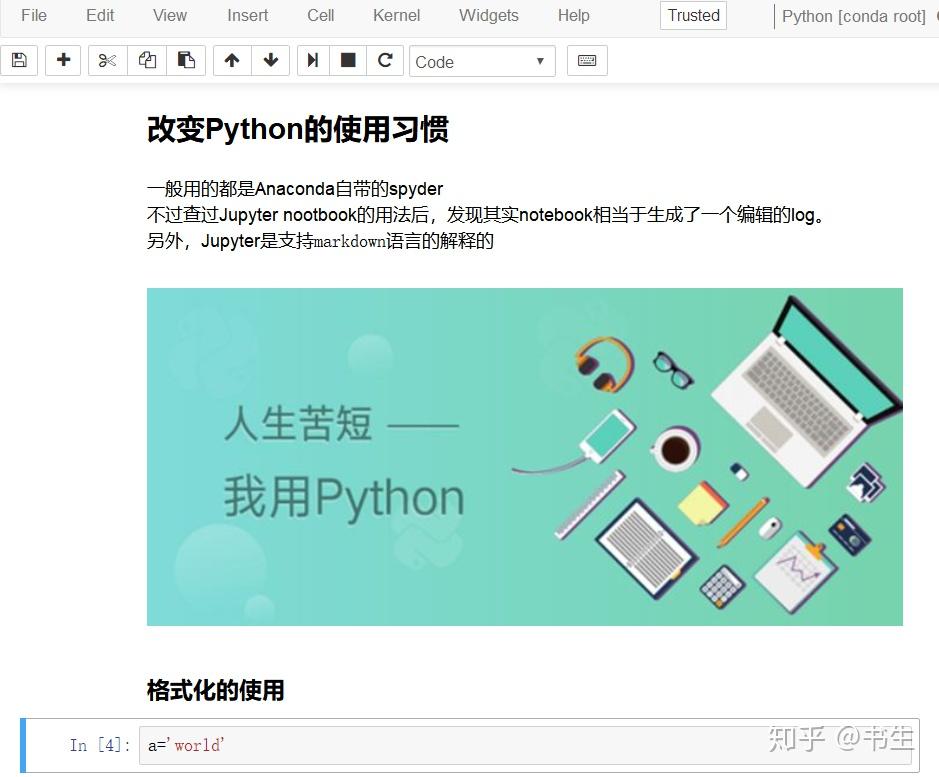Screen dimensions: 939x777
Task: Restart the kernel using the restart icon
Action: coord(385,60)
